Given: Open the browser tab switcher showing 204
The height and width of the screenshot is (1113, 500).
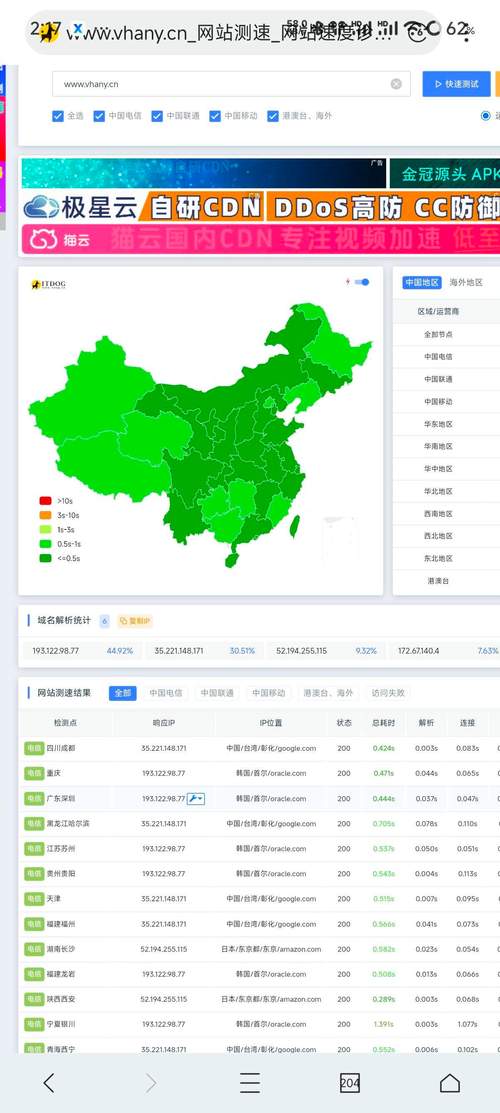Looking at the screenshot, I should [x=349, y=1082].
